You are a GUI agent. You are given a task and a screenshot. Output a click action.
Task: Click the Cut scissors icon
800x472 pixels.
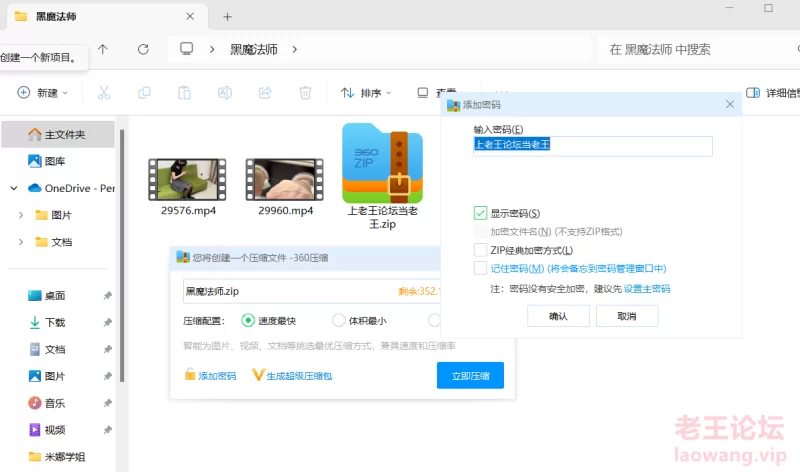click(x=104, y=93)
